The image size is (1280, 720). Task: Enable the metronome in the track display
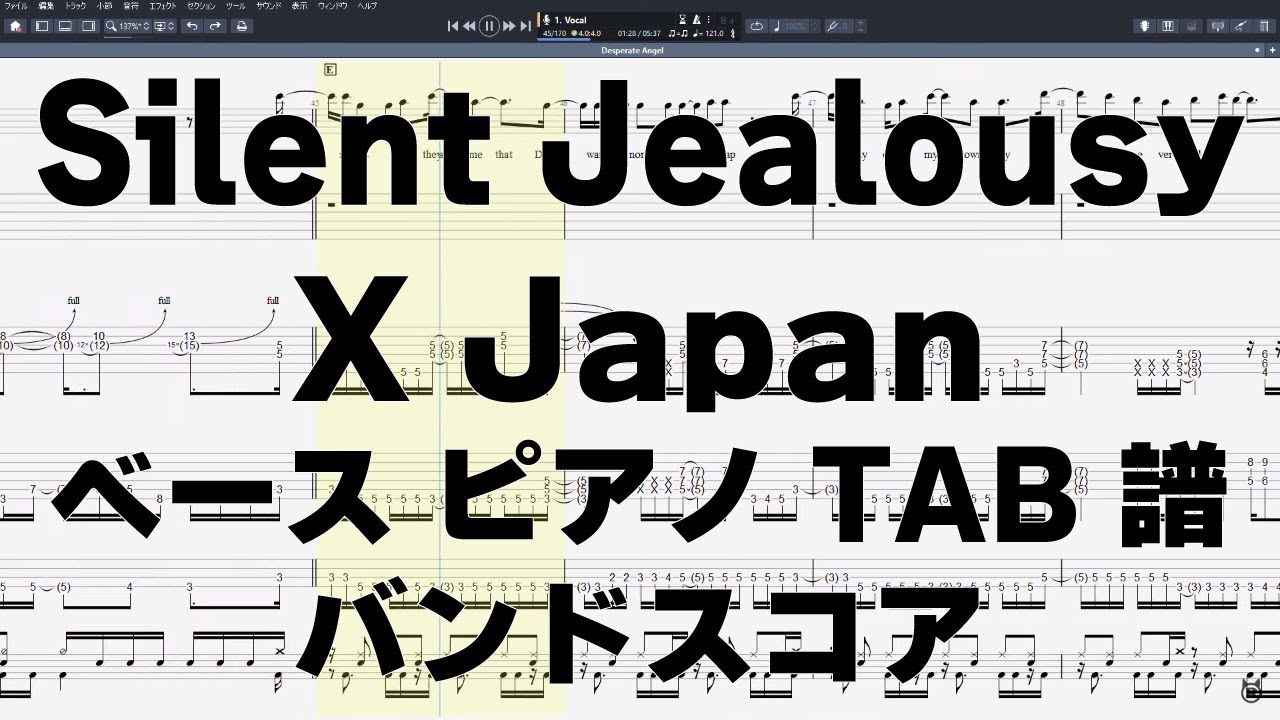point(696,19)
